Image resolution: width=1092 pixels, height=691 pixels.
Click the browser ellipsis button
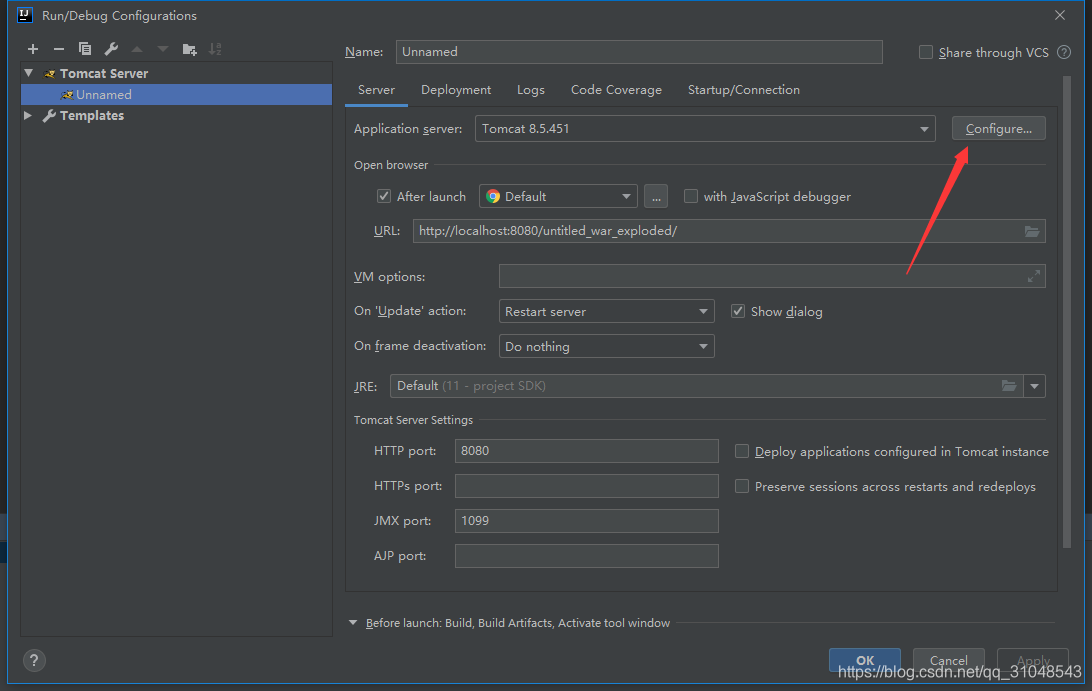(656, 196)
